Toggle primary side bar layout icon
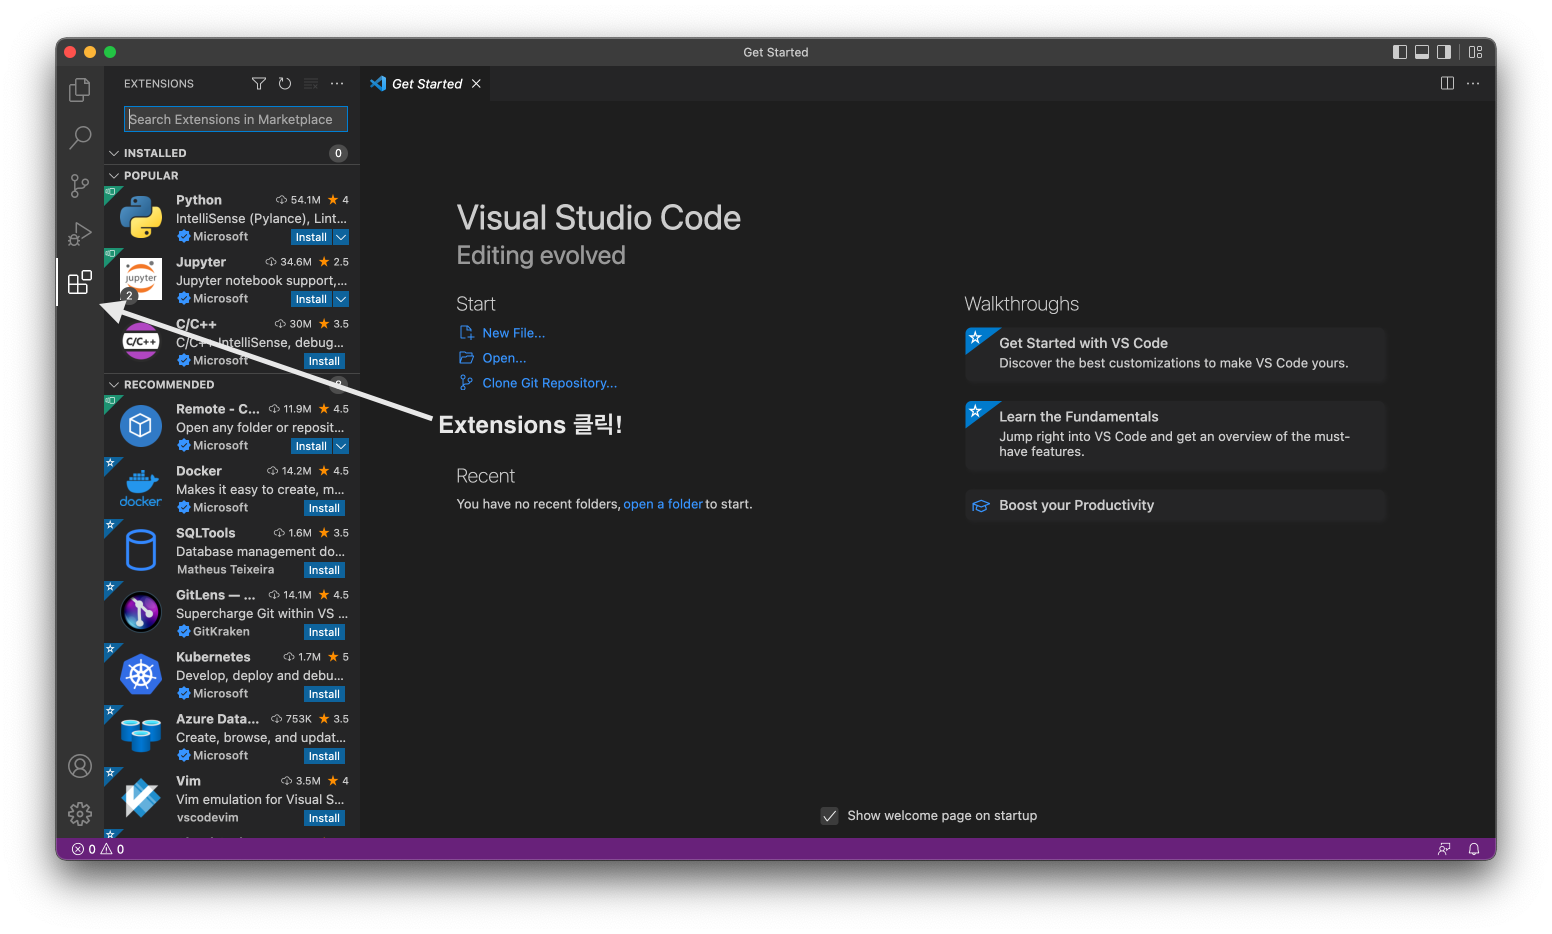This screenshot has height=934, width=1552. point(1400,52)
